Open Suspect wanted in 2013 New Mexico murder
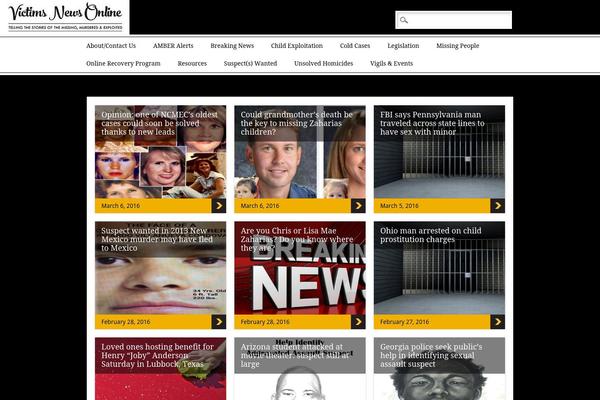The height and width of the screenshot is (400, 600). click(x=157, y=239)
